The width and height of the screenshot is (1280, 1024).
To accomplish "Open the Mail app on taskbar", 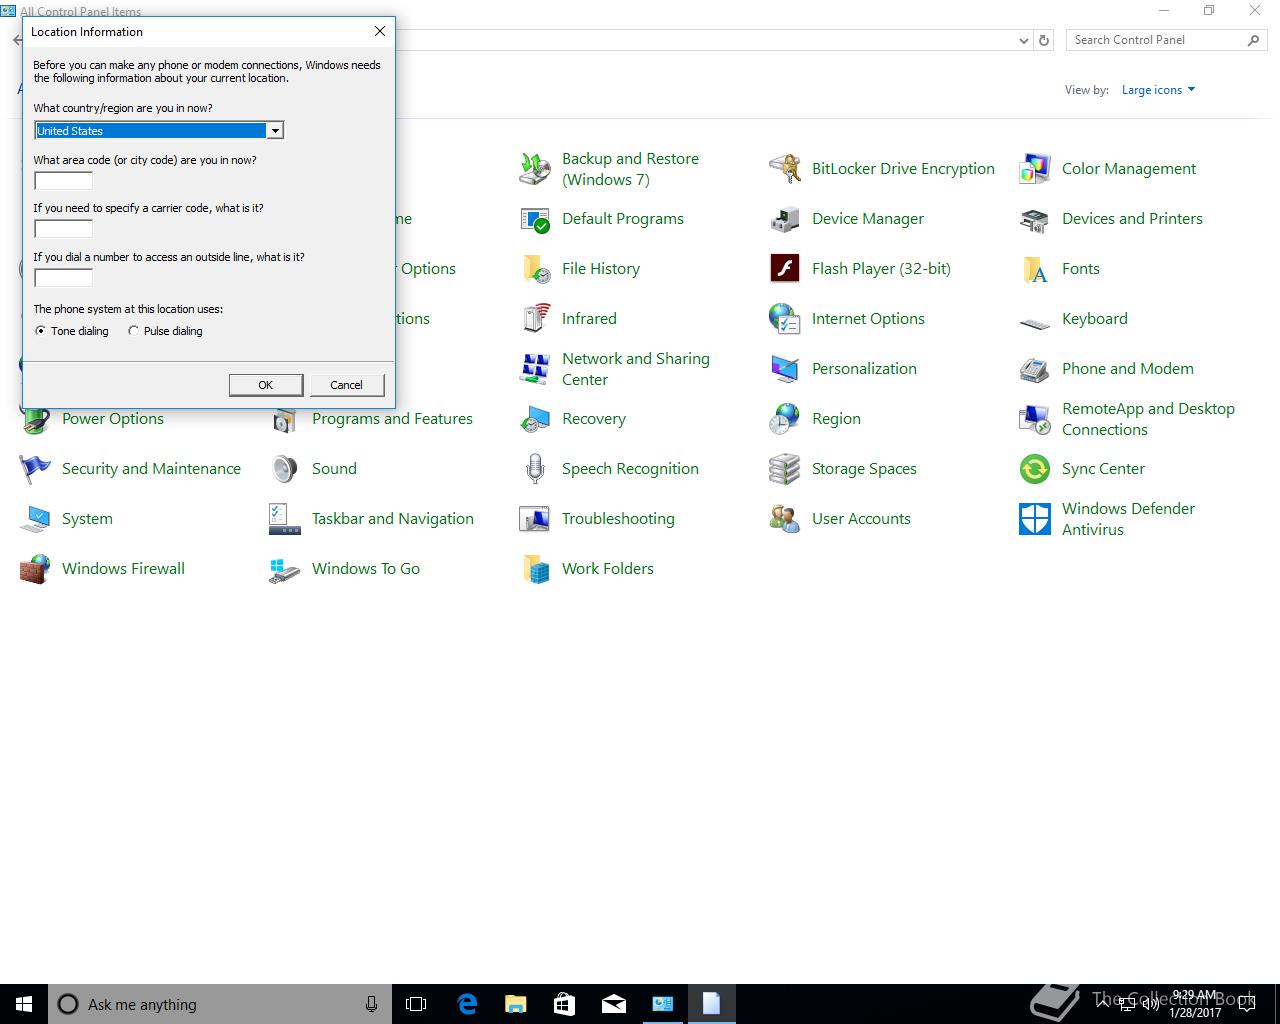I will (614, 1004).
